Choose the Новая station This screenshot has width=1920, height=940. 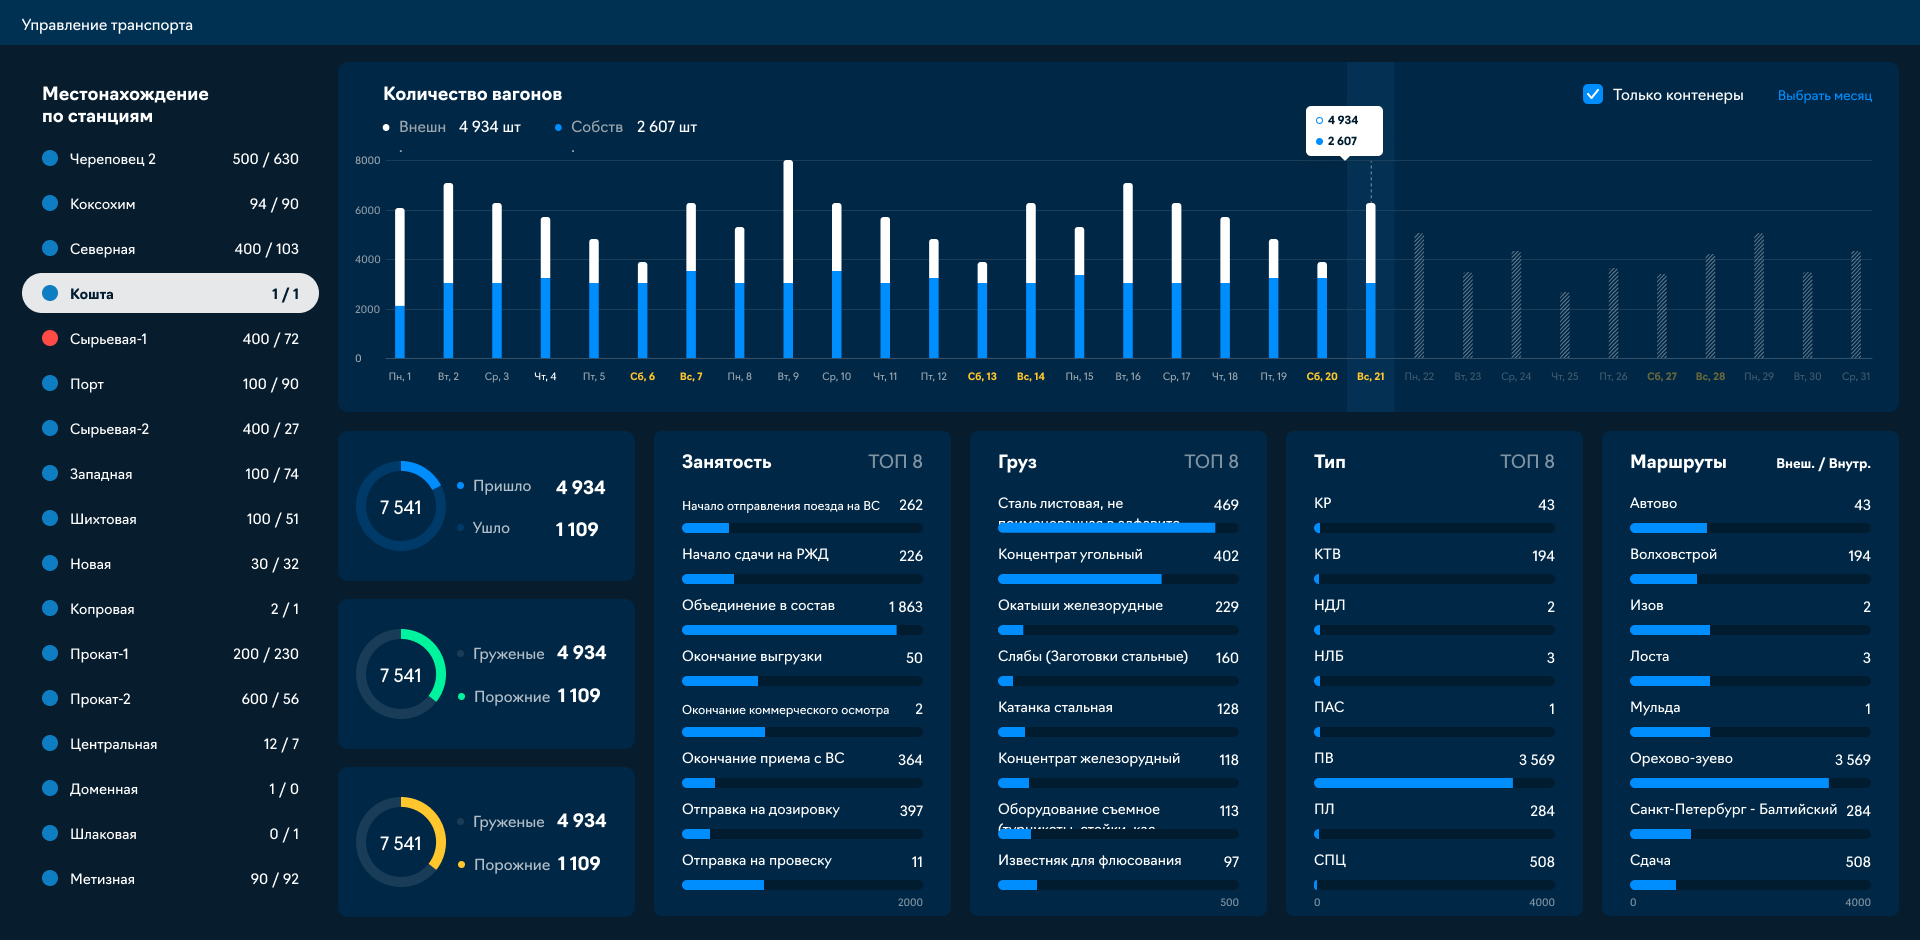[x=170, y=563]
